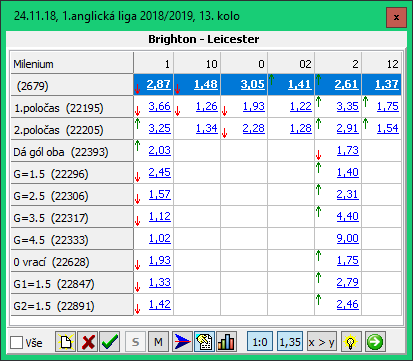Click Dá gól oba odds 1,73

[348, 150]
